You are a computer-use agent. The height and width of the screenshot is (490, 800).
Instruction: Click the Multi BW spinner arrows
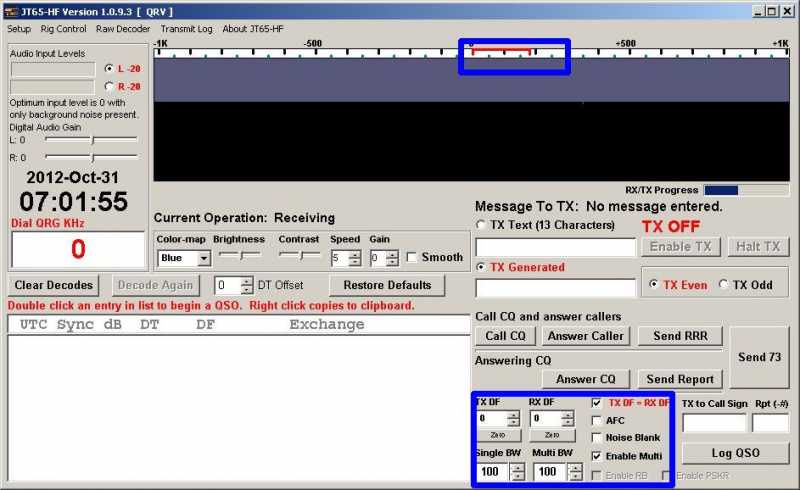click(x=575, y=472)
